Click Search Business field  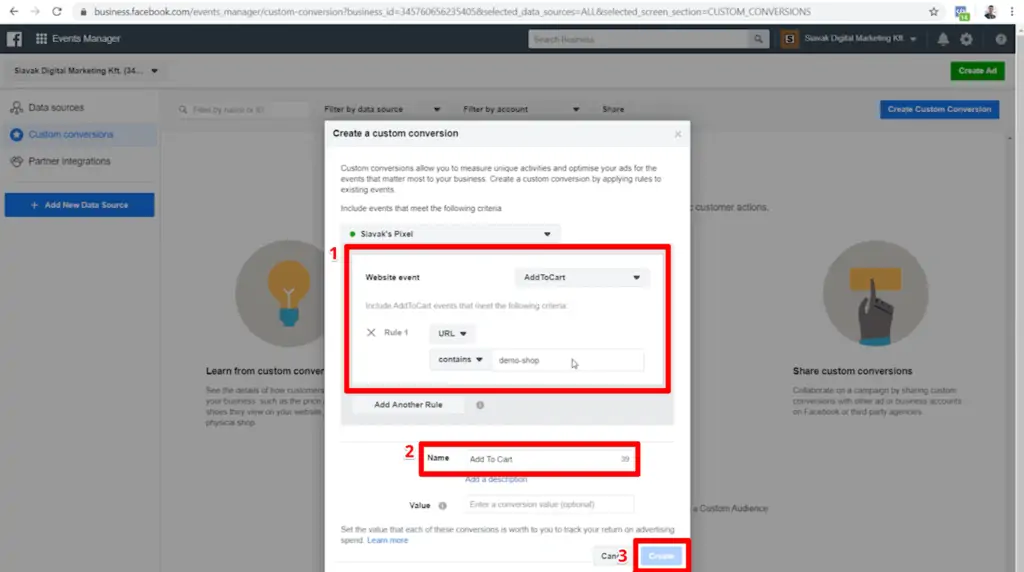click(x=640, y=39)
